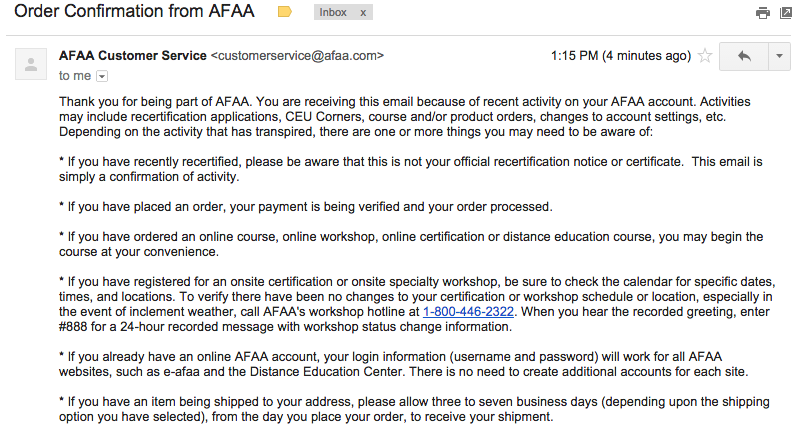This screenshot has width=805, height=431.
Task: Print the email with the printer icon
Action: (763, 13)
